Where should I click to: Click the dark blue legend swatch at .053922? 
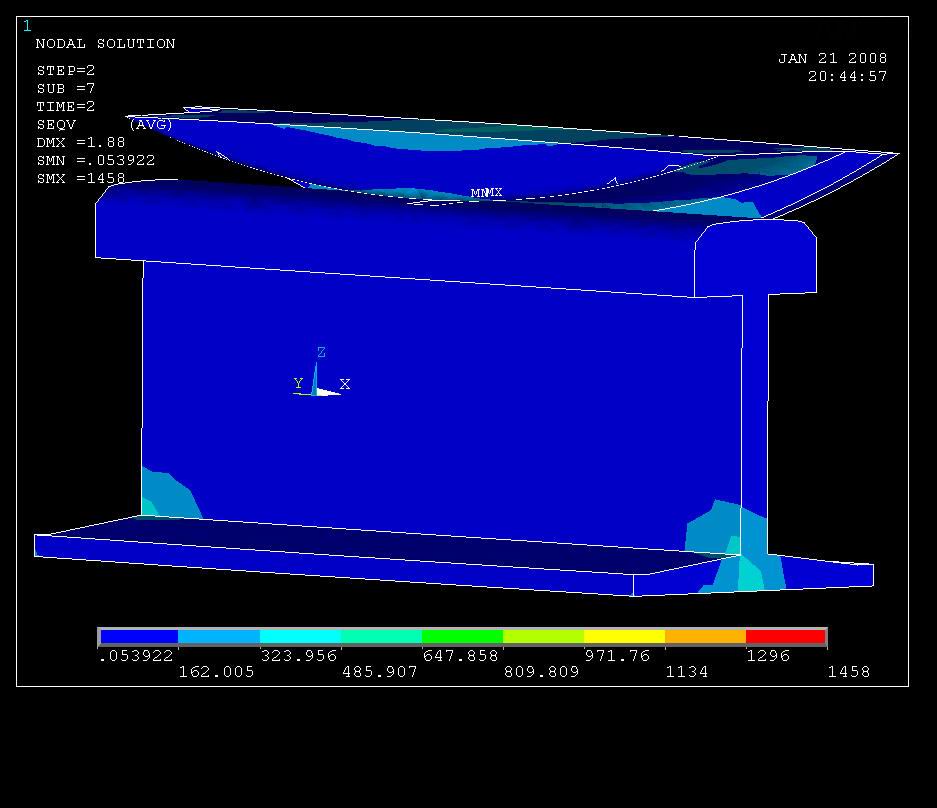[x=139, y=636]
